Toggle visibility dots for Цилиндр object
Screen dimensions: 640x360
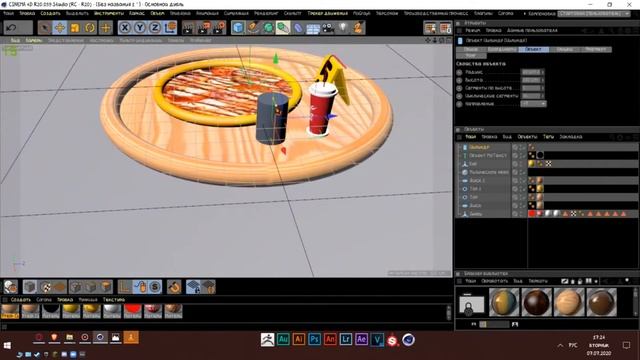pyautogui.click(x=521, y=147)
